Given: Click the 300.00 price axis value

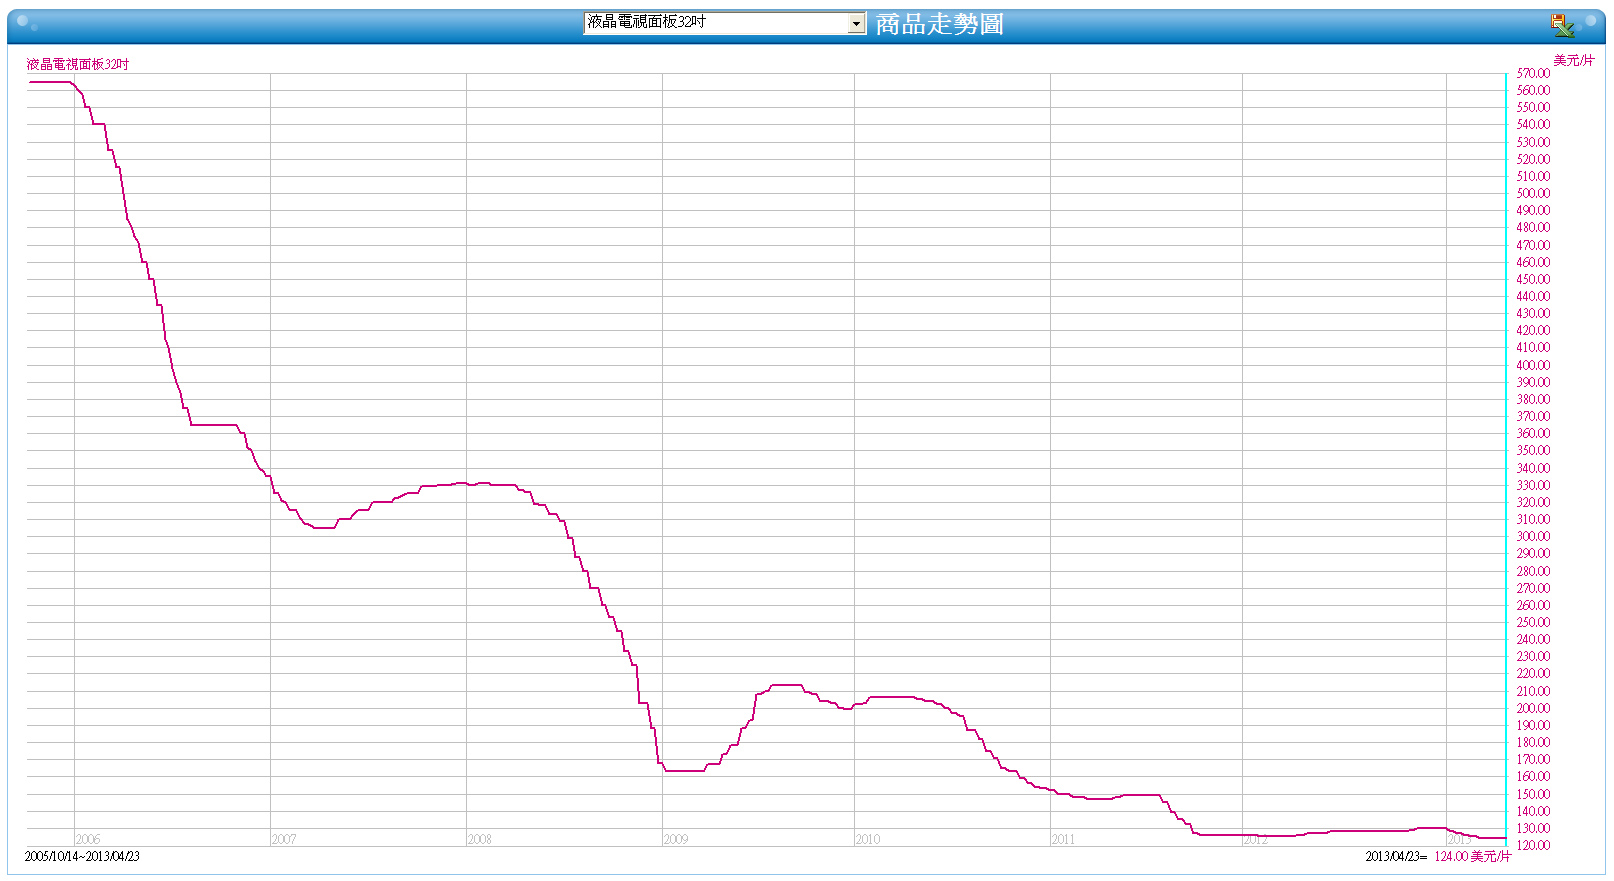Looking at the screenshot, I should click(x=1533, y=536).
